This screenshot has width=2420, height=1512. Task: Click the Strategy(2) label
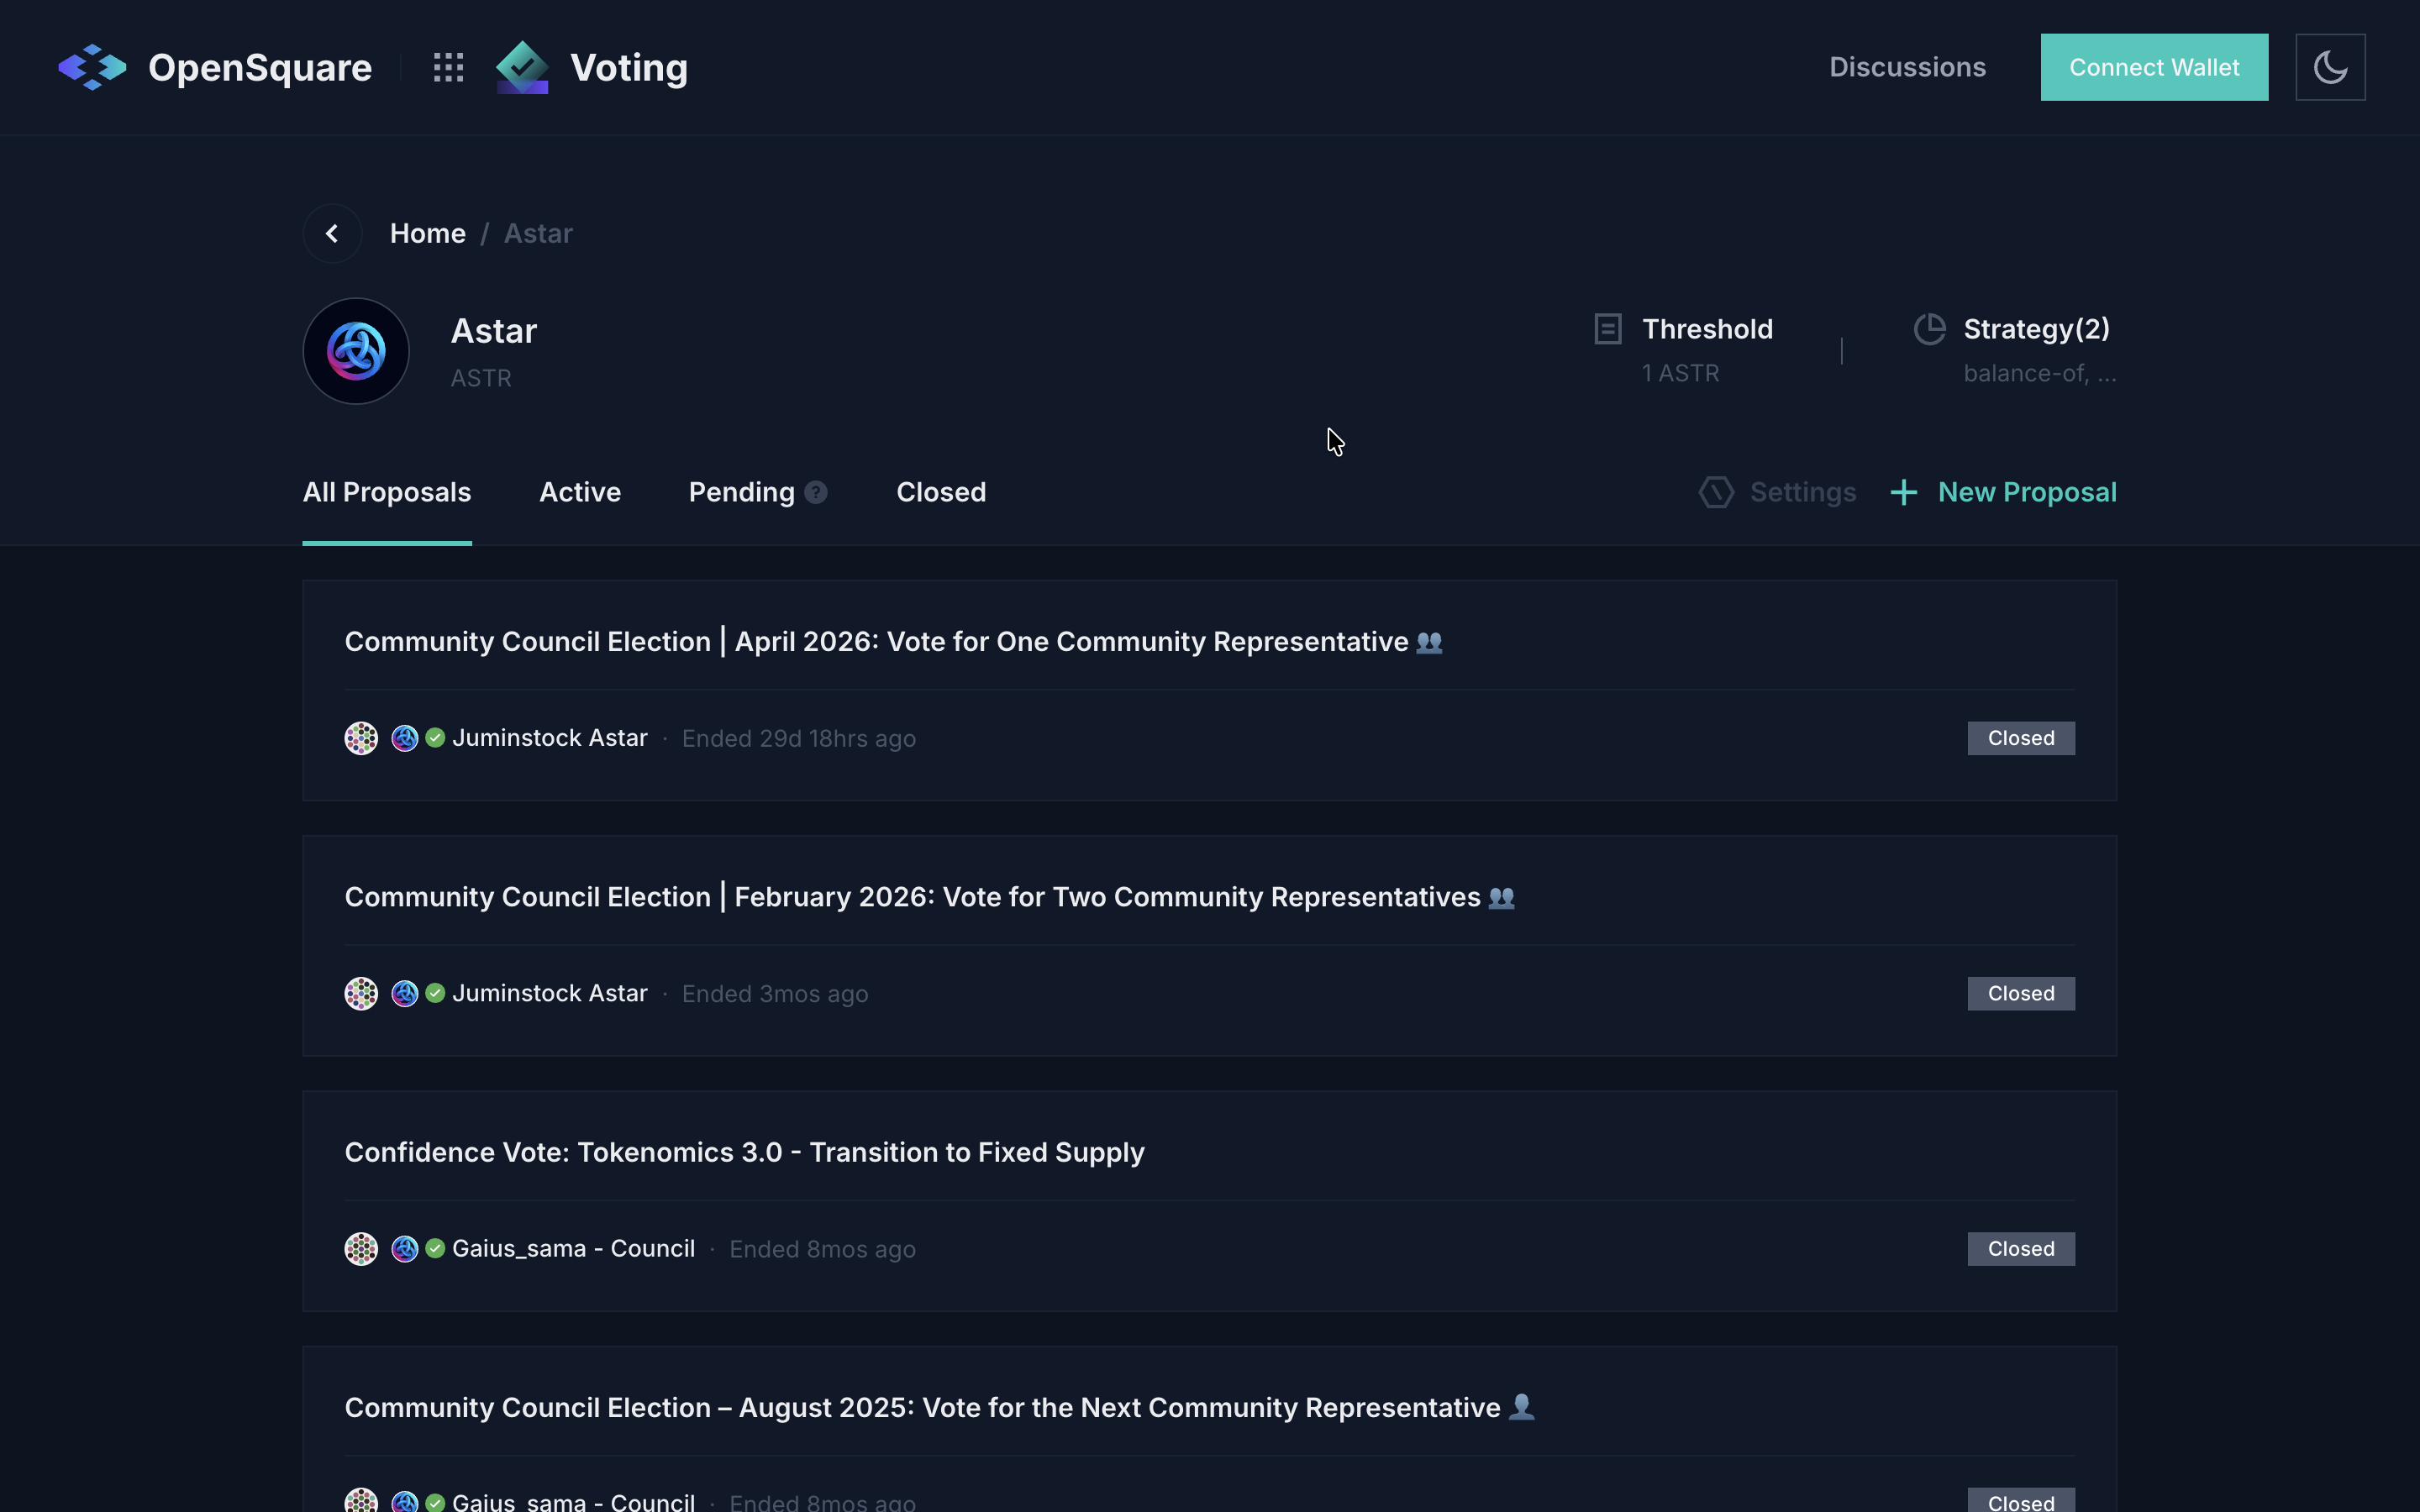coord(2036,329)
